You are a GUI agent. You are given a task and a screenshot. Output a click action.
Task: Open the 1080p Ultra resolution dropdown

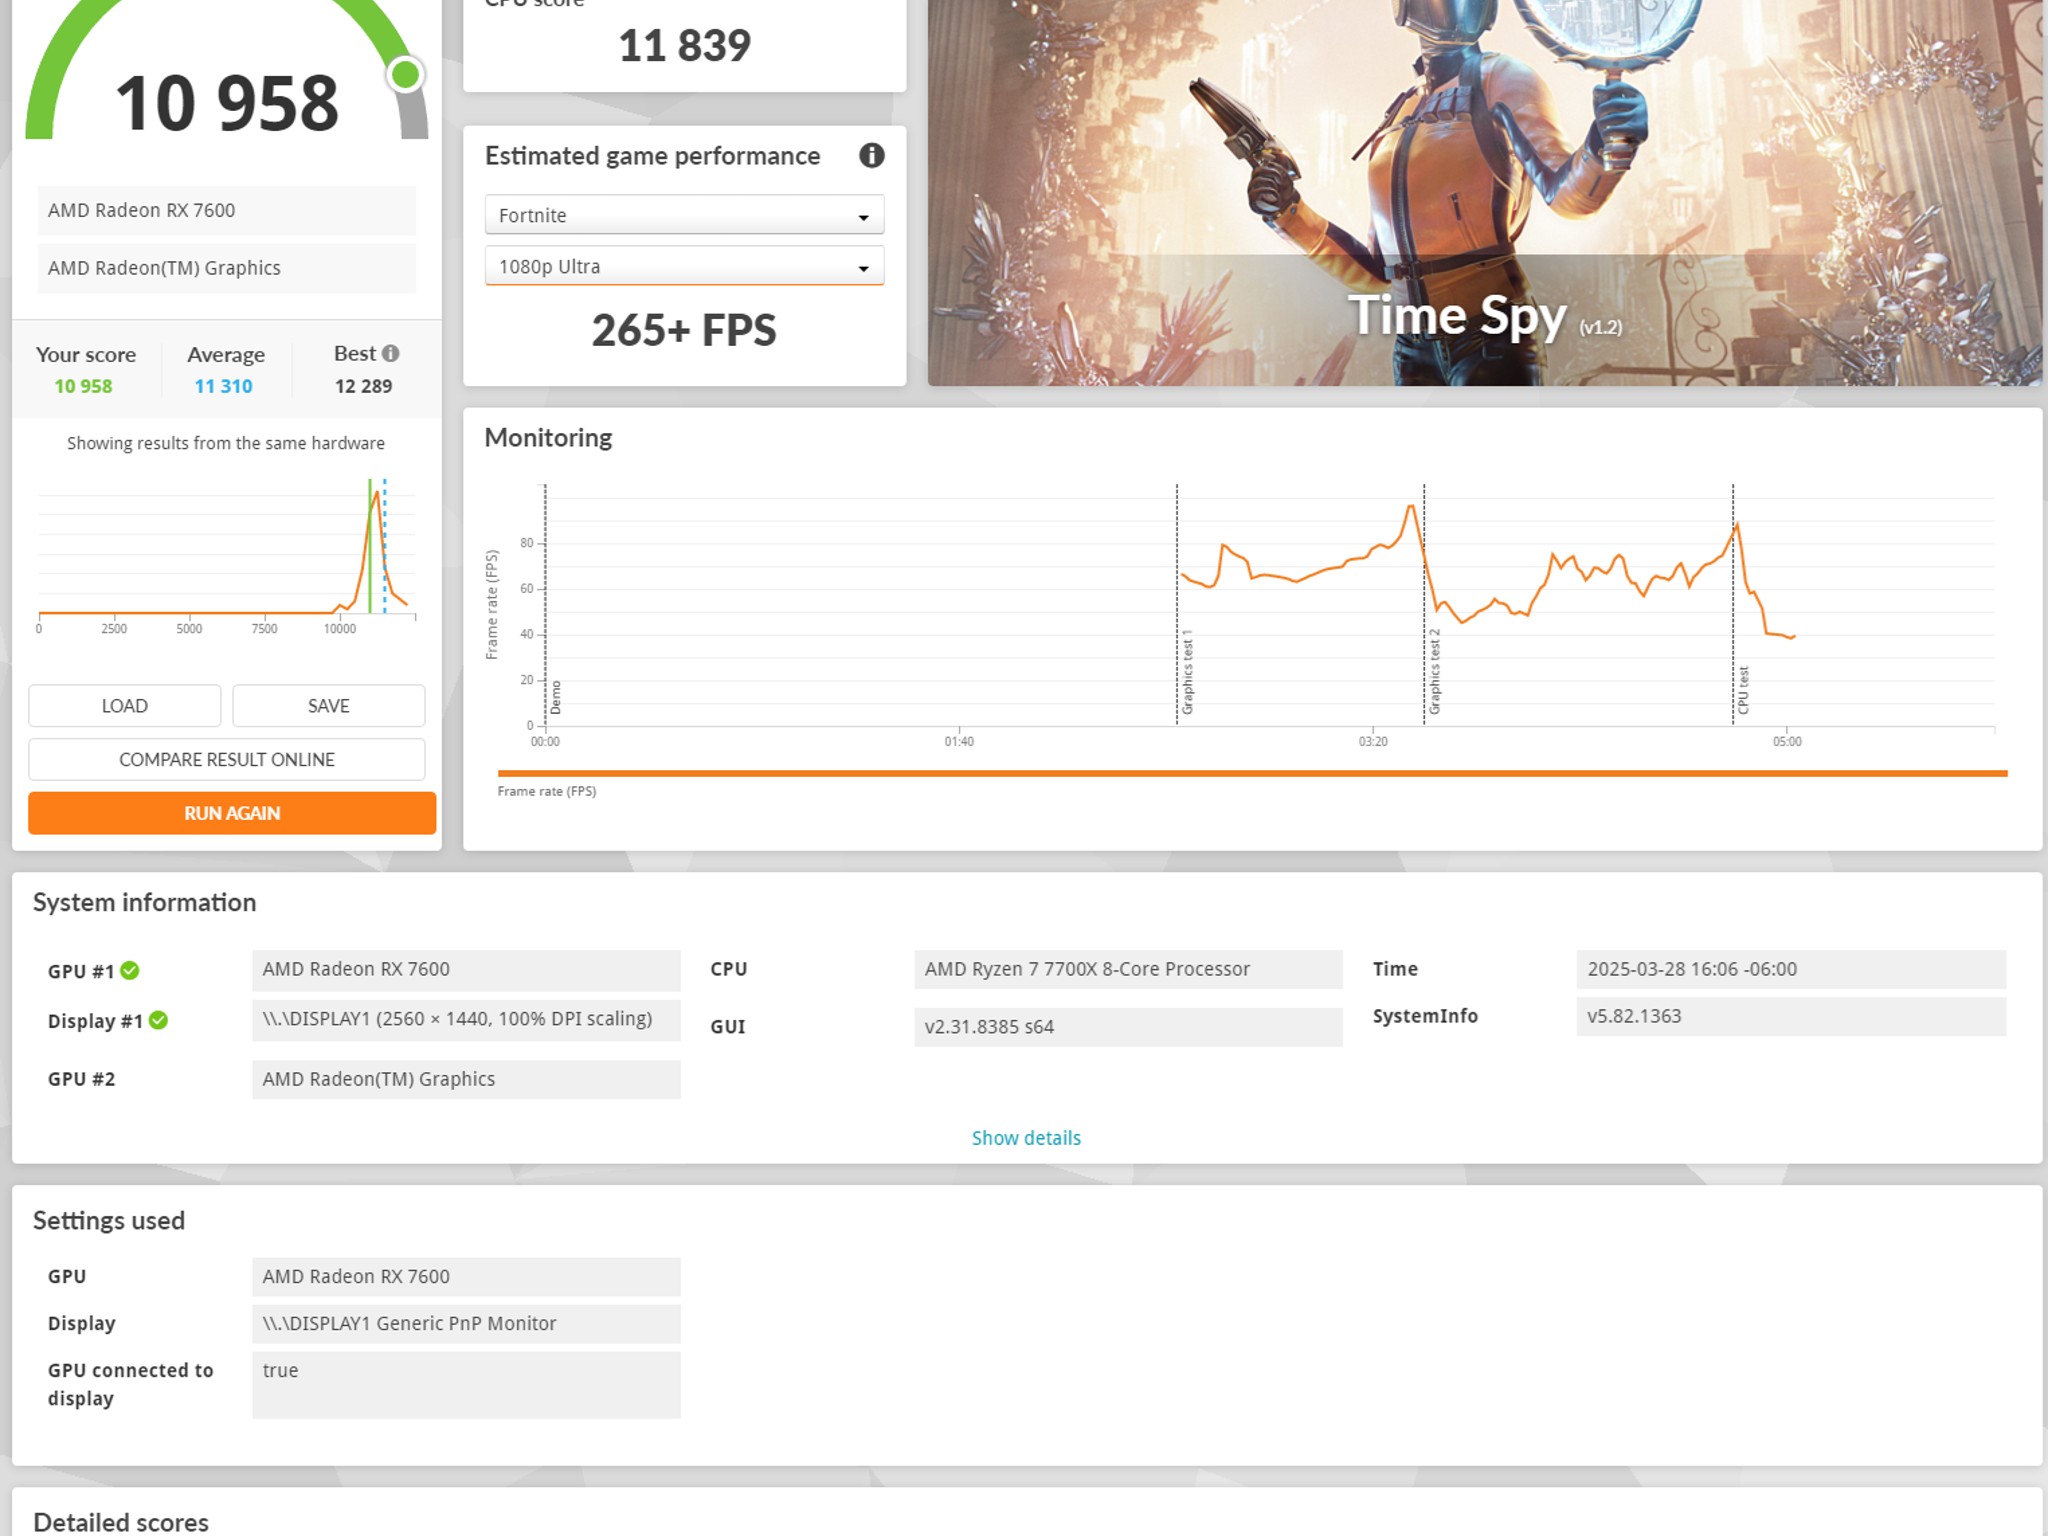pyautogui.click(x=684, y=266)
